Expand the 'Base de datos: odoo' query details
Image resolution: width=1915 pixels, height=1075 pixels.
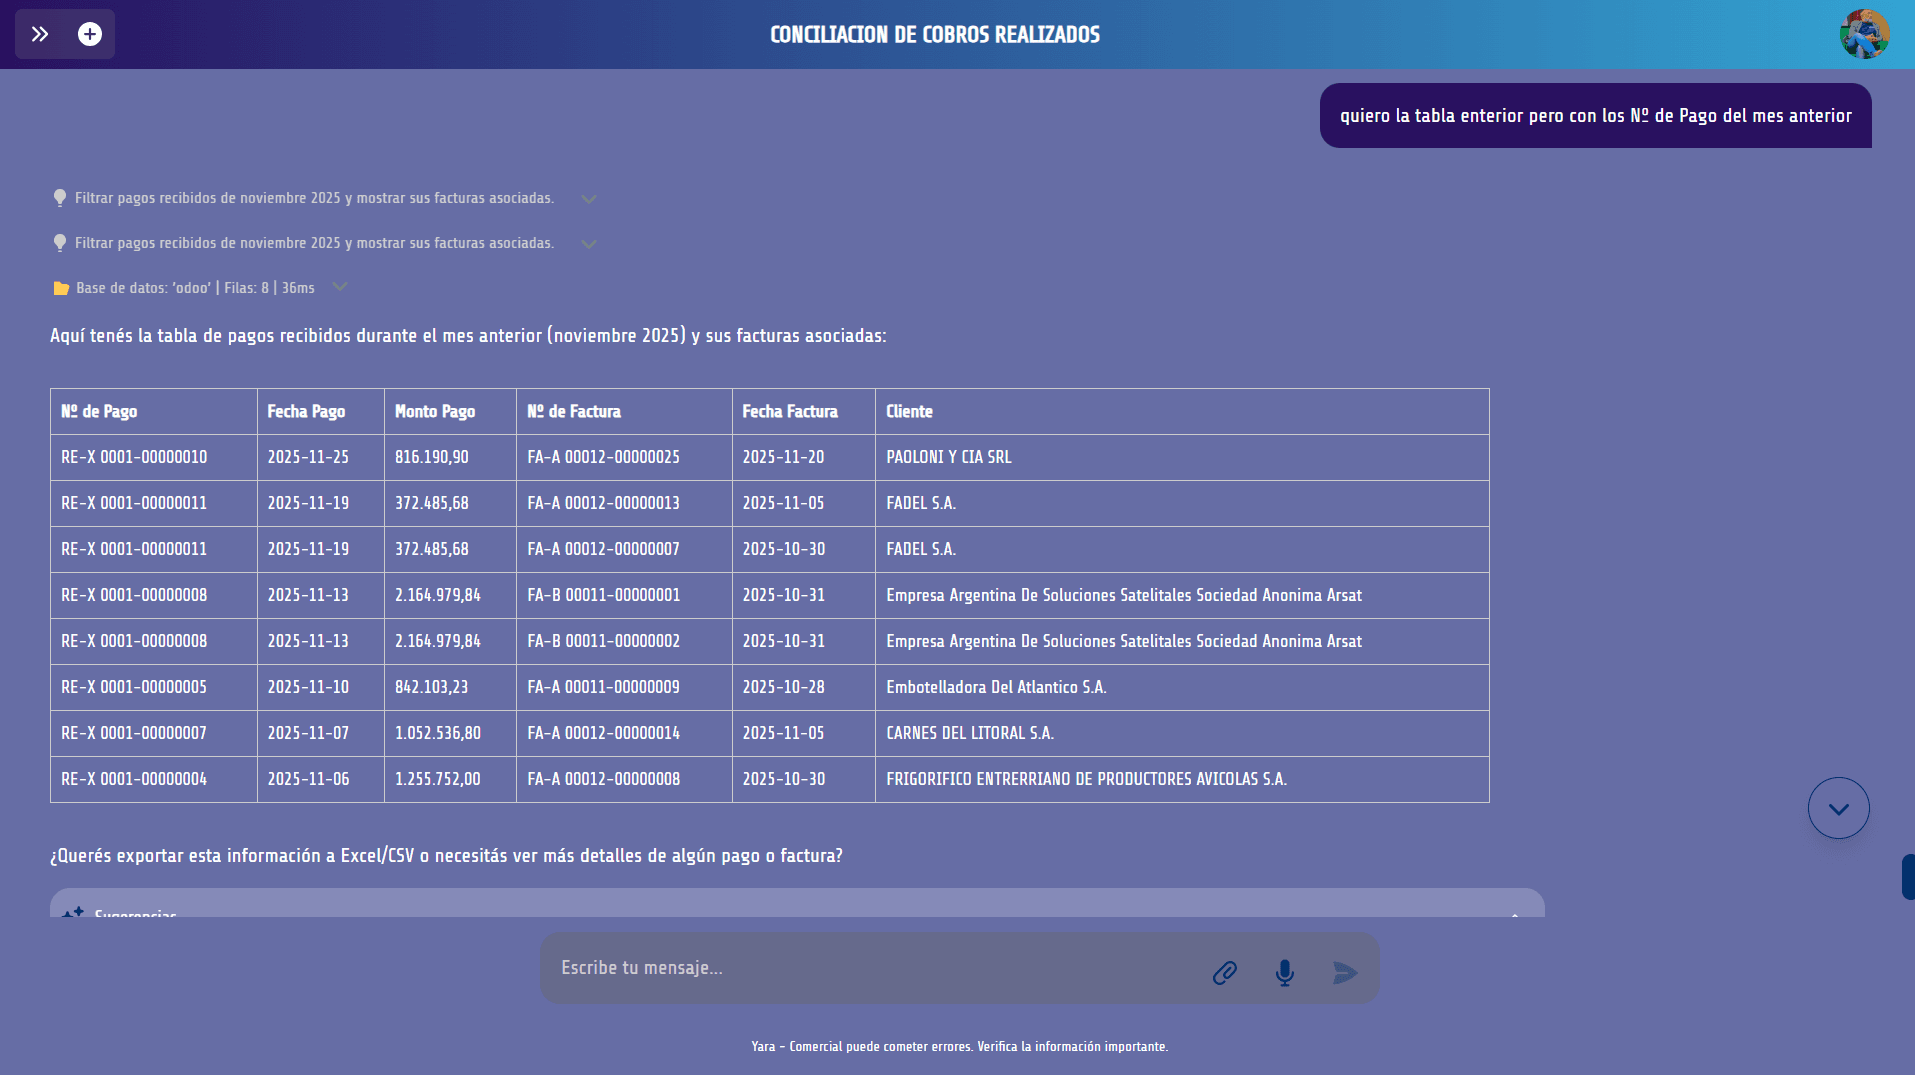[x=340, y=287]
